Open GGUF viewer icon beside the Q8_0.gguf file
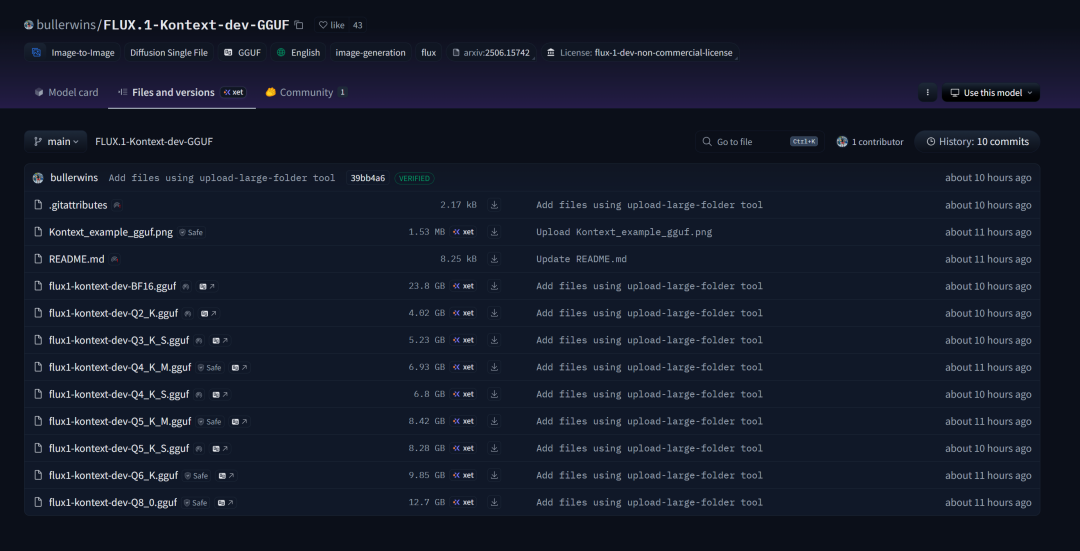The width and height of the screenshot is (1080, 551). click(x=225, y=503)
